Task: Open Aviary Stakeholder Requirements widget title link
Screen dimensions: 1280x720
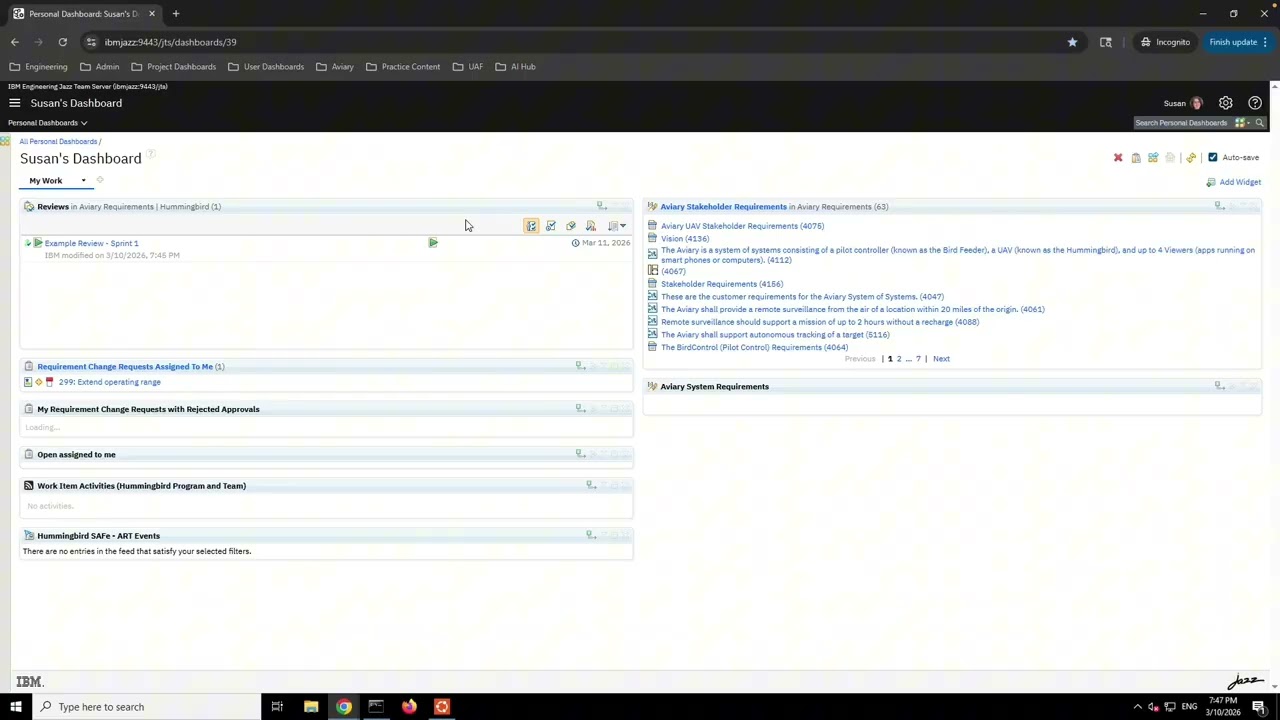Action: pyautogui.click(x=723, y=206)
